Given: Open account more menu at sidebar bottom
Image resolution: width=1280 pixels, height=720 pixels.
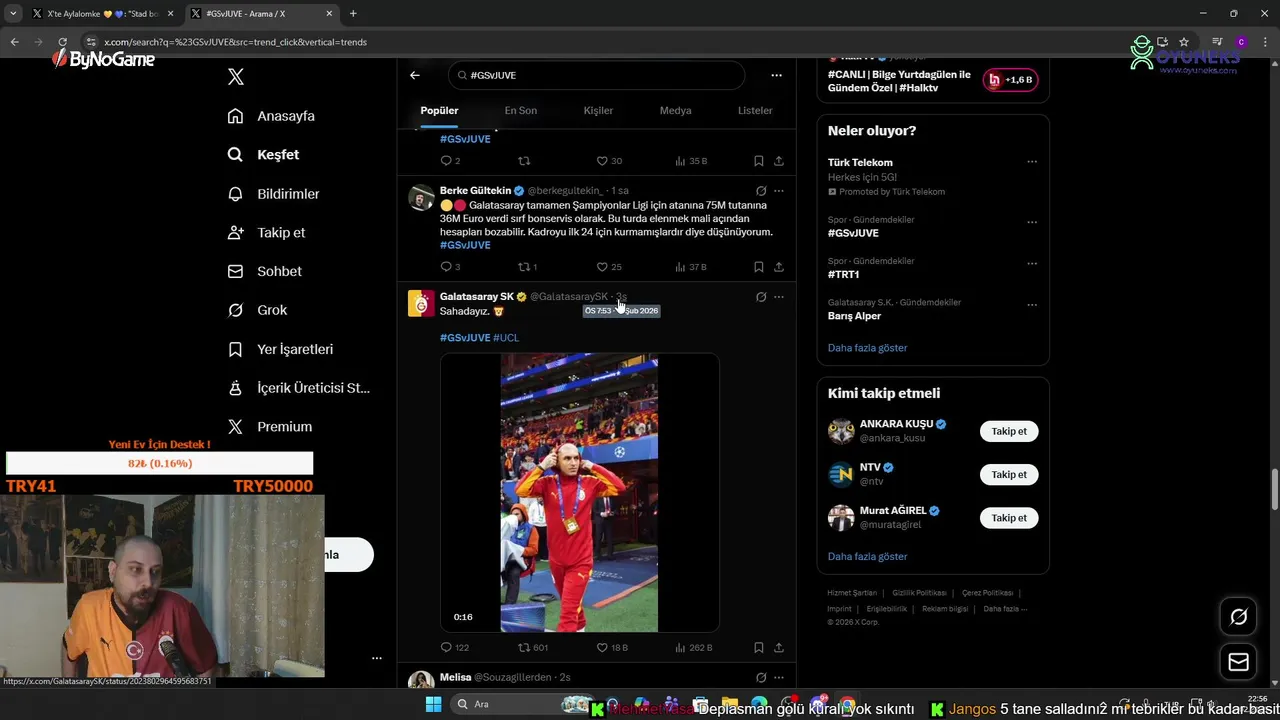Looking at the screenshot, I should (376, 658).
